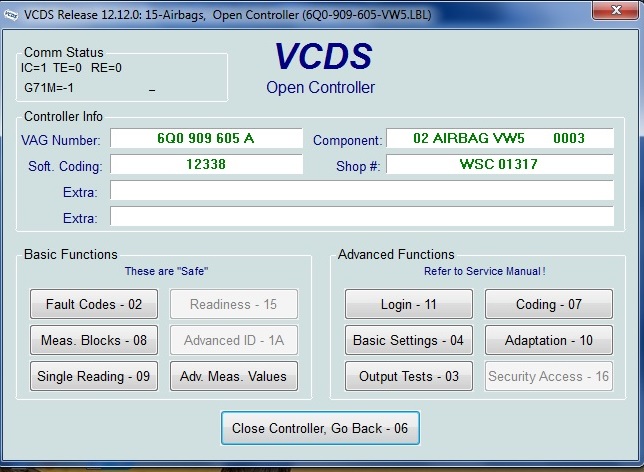Click the first empty Extra field
Viewport: 644px width, 472px height.
pos(362,191)
